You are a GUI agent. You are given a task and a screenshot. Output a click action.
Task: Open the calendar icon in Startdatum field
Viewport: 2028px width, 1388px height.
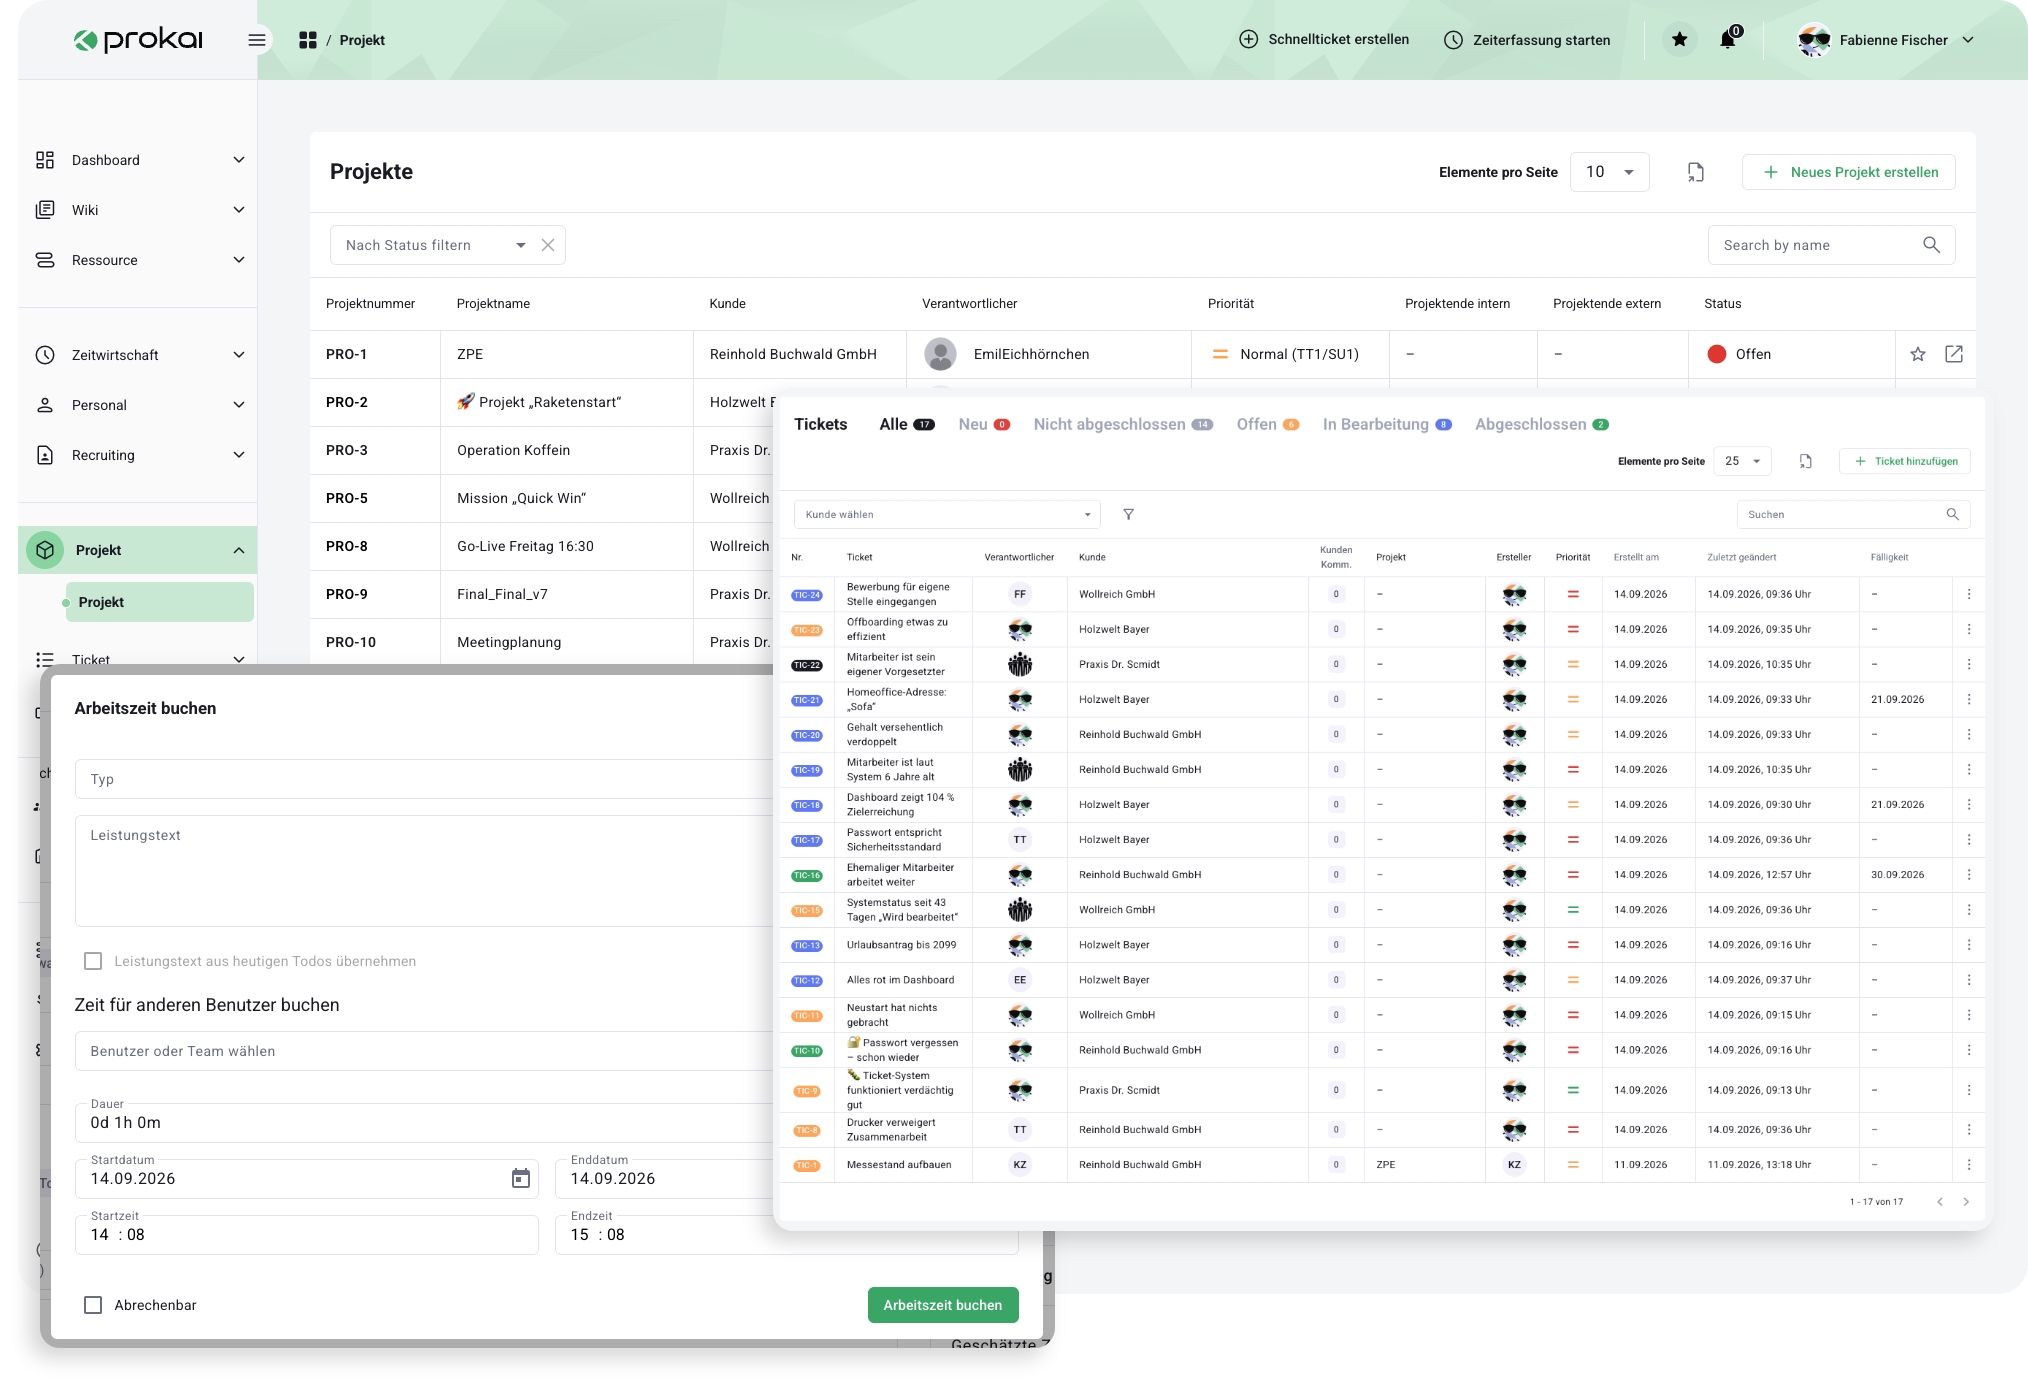click(521, 1178)
